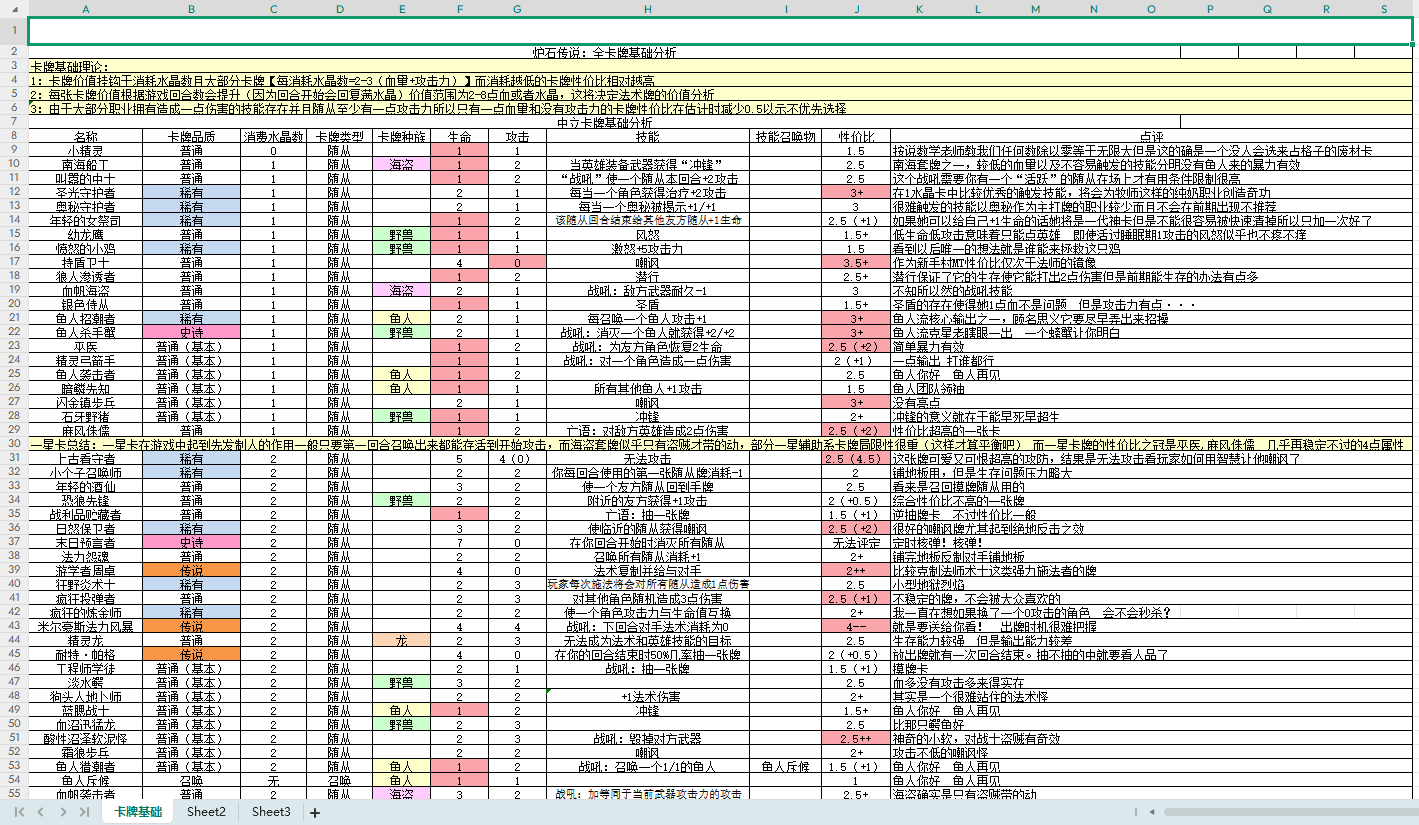This screenshot has width=1419, height=825.
Task: Select row 8 header
Action: coord(14,137)
